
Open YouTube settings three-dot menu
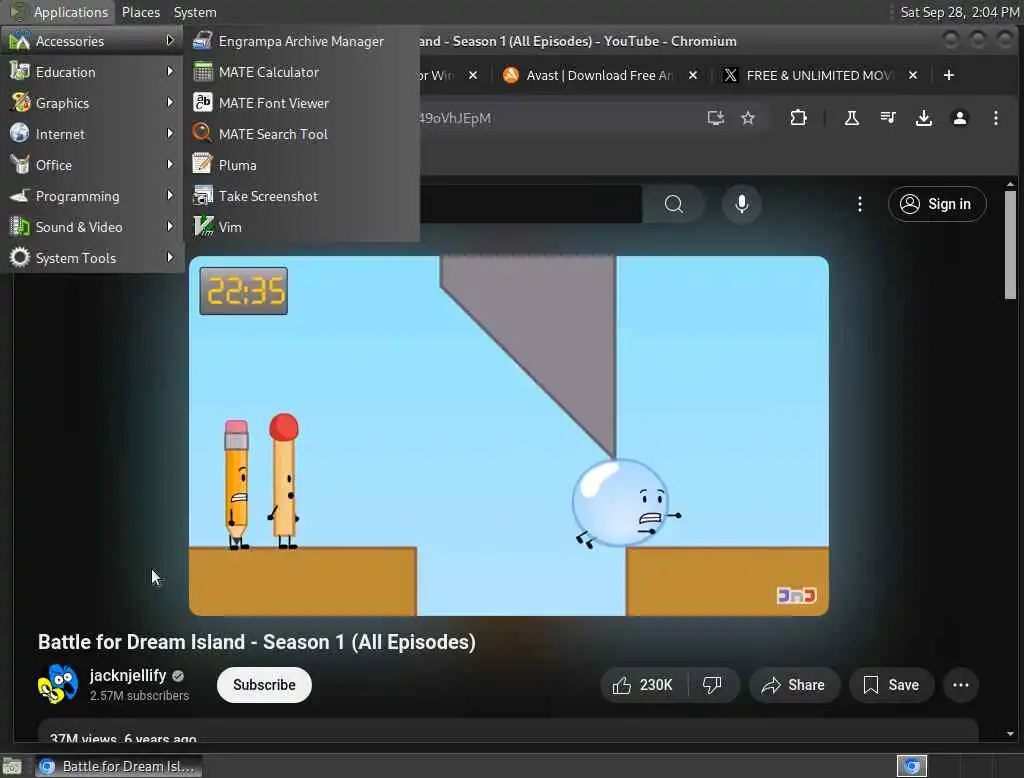tap(859, 204)
